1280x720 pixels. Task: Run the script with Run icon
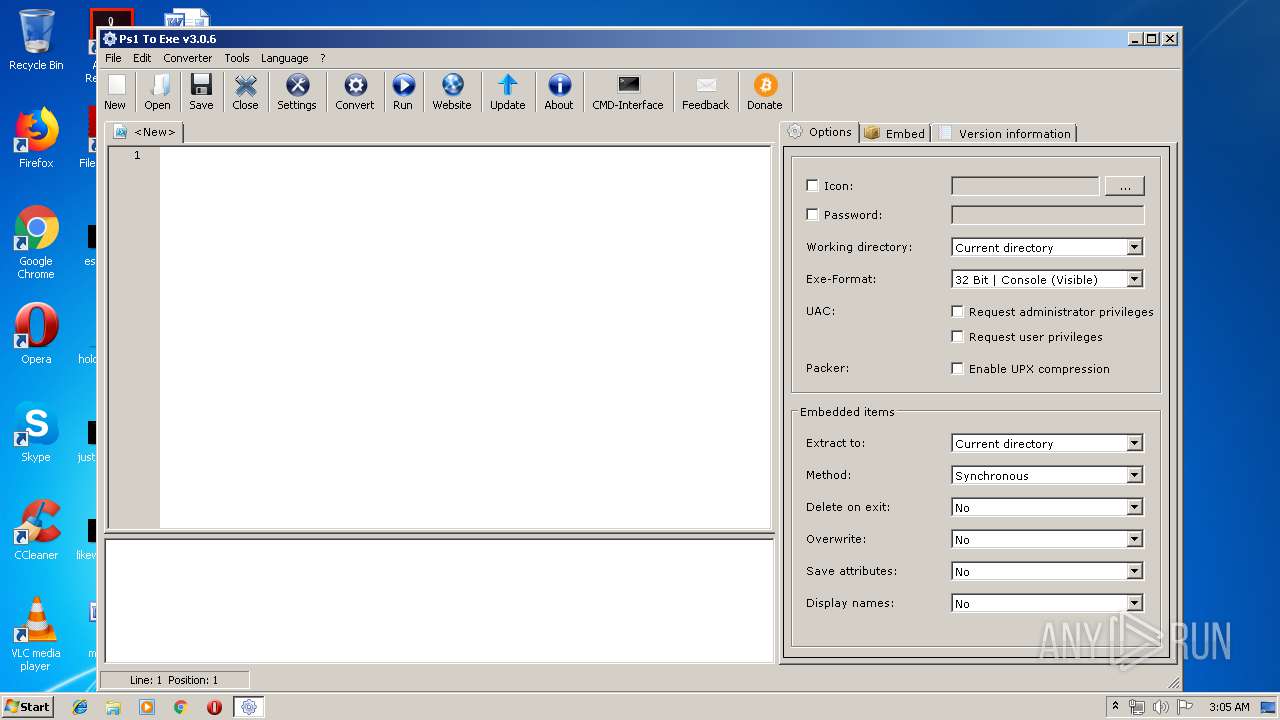(x=403, y=92)
